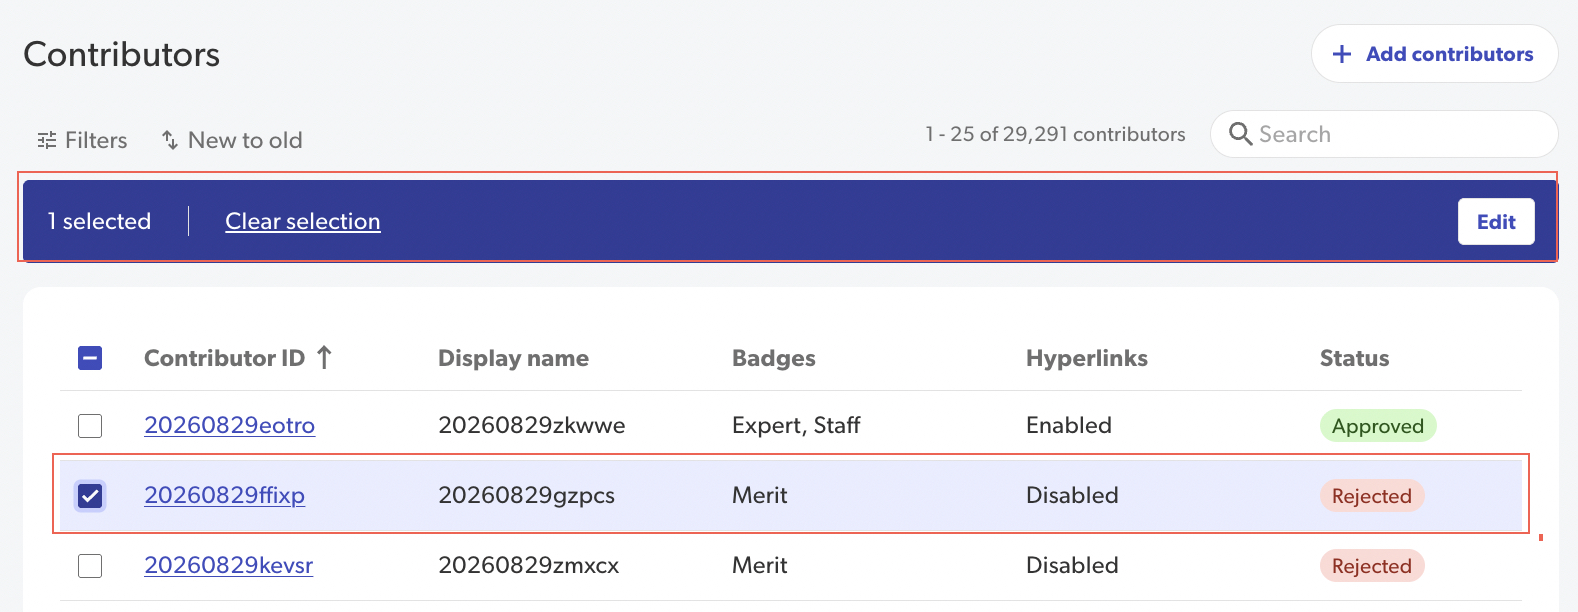Click display name 20260829zkwwe
This screenshot has width=1578, height=612.
tap(532, 425)
